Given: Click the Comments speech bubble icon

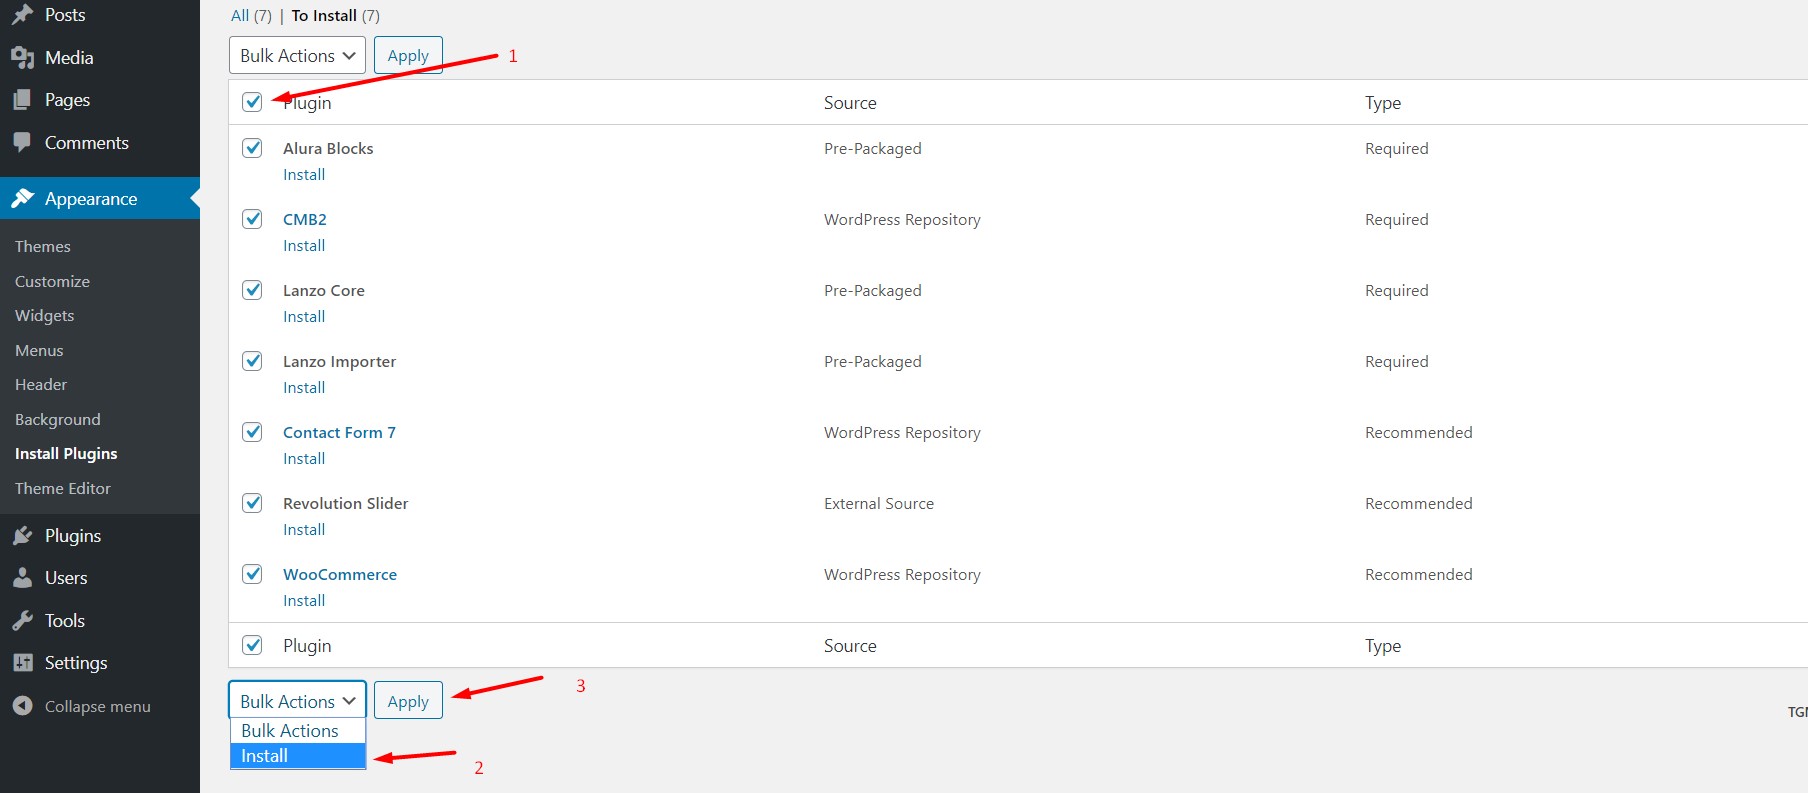Looking at the screenshot, I should pos(22,143).
